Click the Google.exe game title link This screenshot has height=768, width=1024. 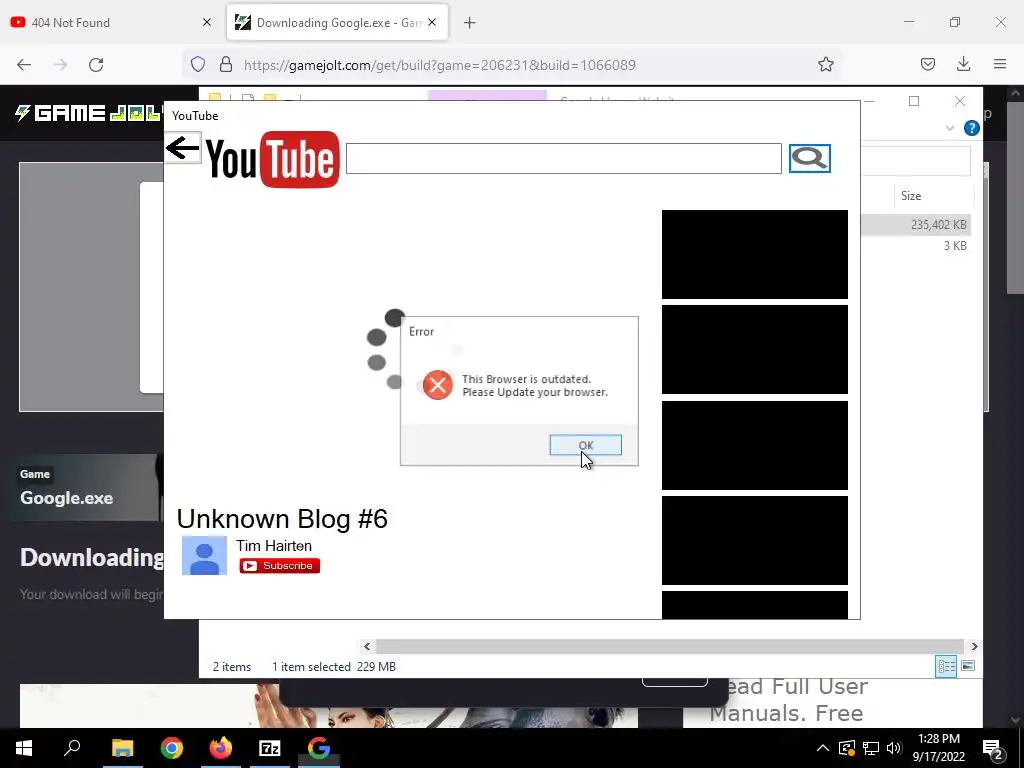[x=67, y=498]
